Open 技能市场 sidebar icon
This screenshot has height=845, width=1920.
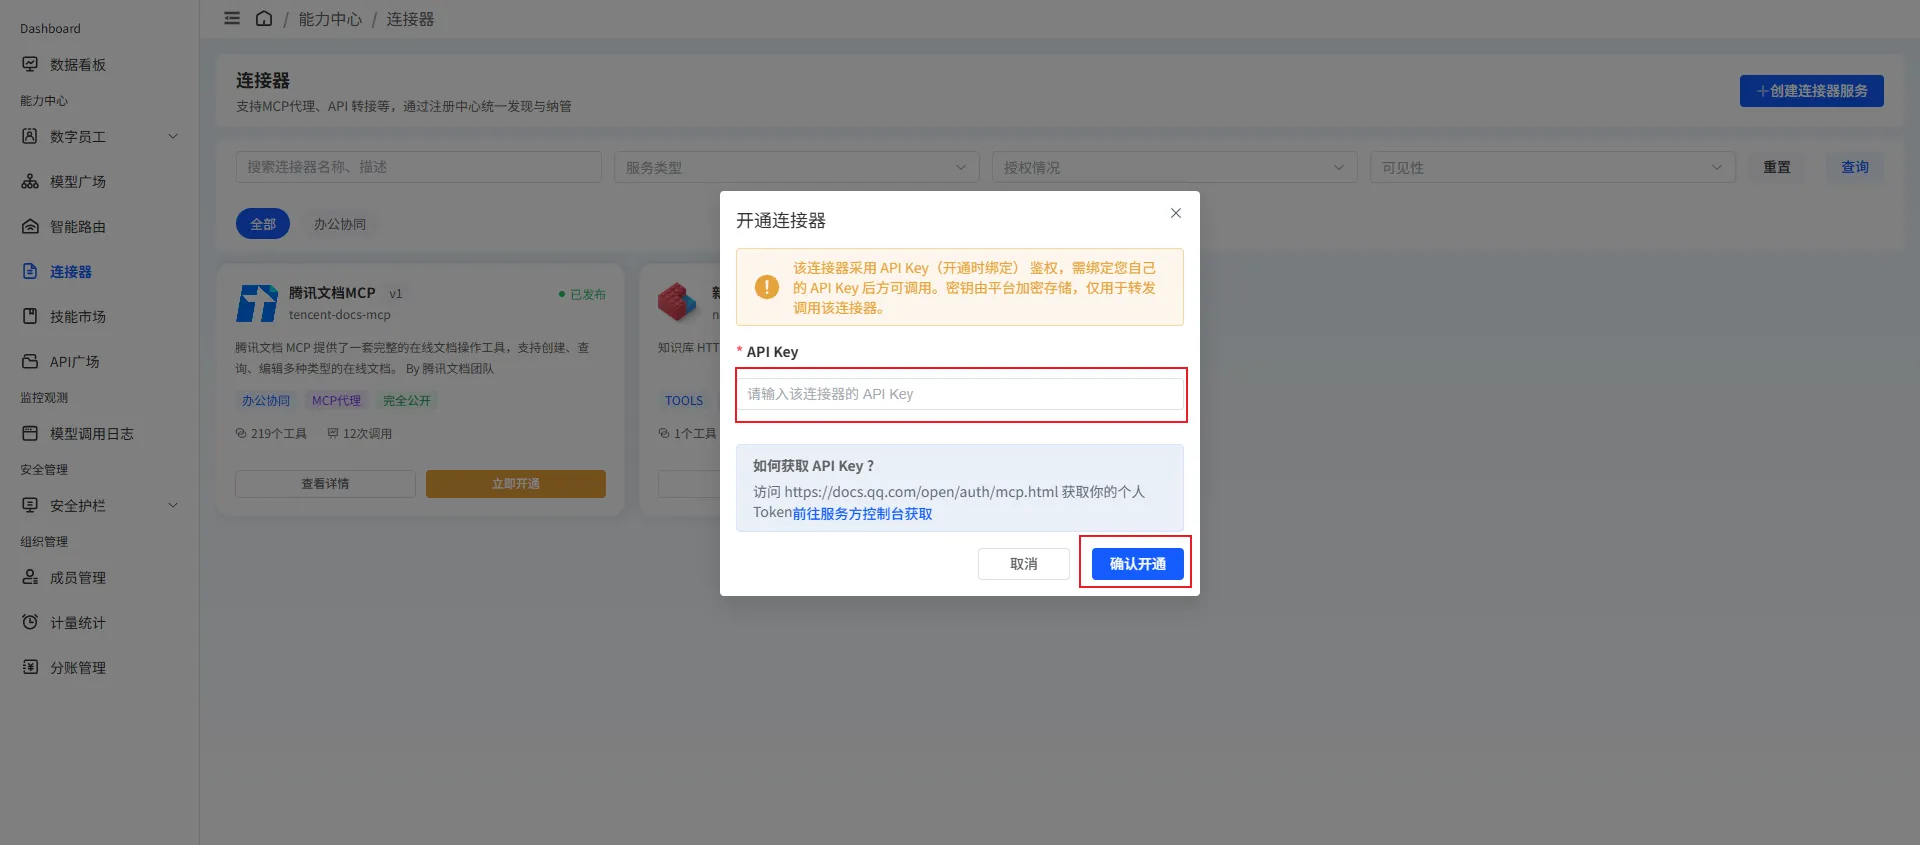(x=30, y=316)
